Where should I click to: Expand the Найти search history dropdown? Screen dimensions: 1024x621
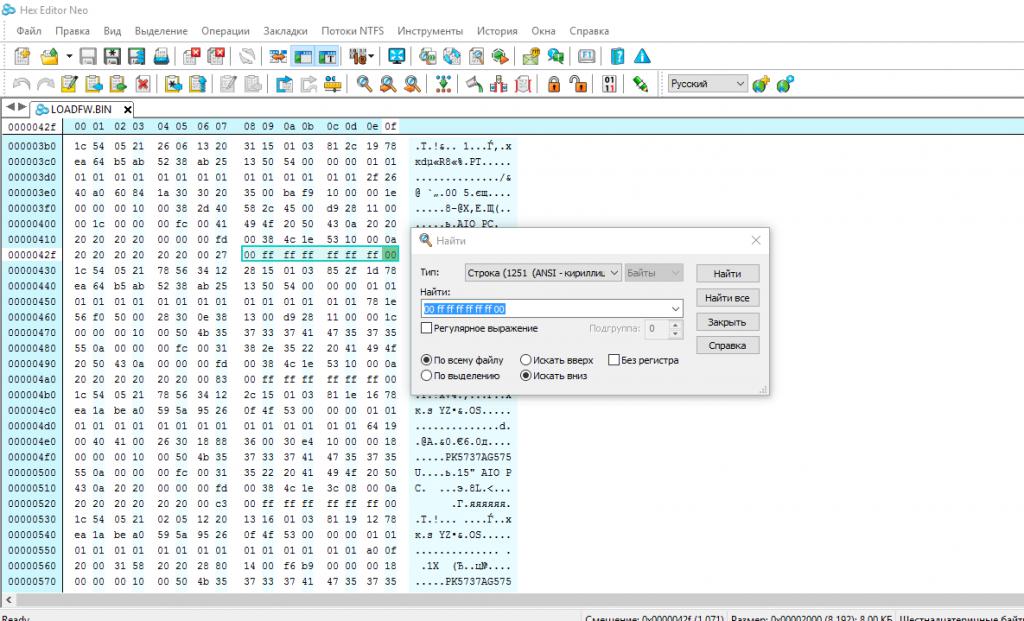[675, 309]
